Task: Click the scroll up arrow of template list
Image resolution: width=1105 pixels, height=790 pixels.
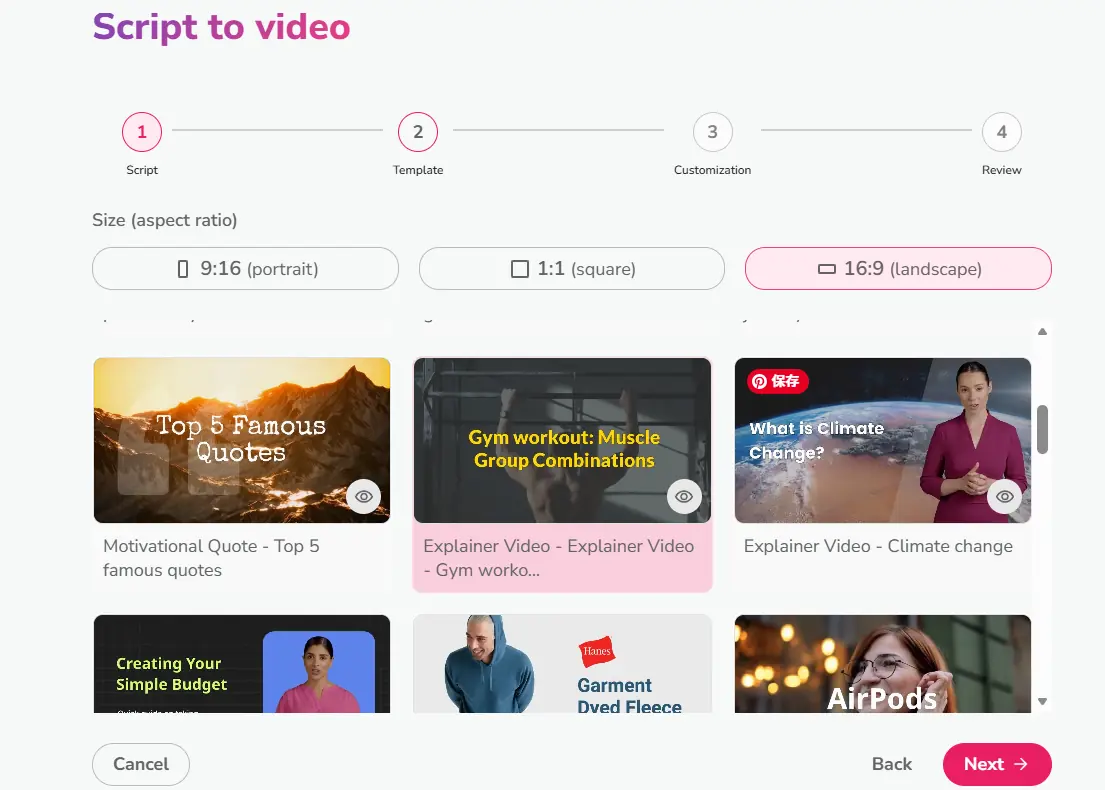Action: click(x=1042, y=331)
